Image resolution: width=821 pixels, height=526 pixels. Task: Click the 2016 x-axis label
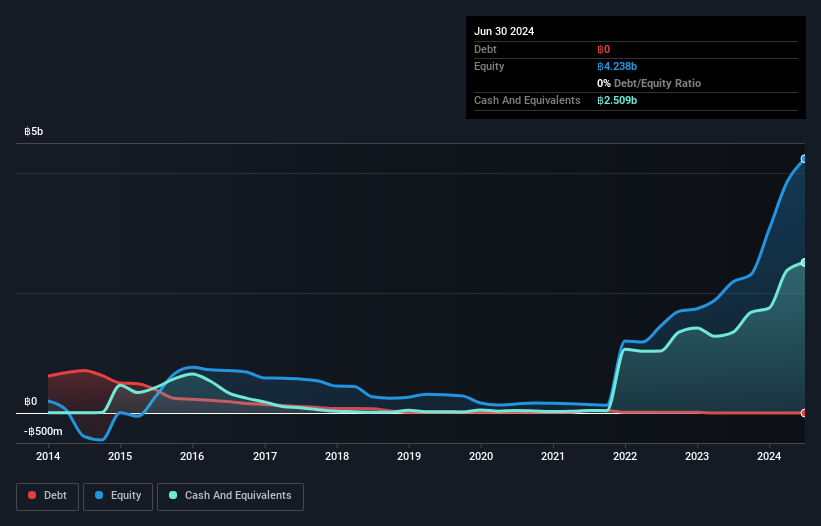pyautogui.click(x=192, y=456)
